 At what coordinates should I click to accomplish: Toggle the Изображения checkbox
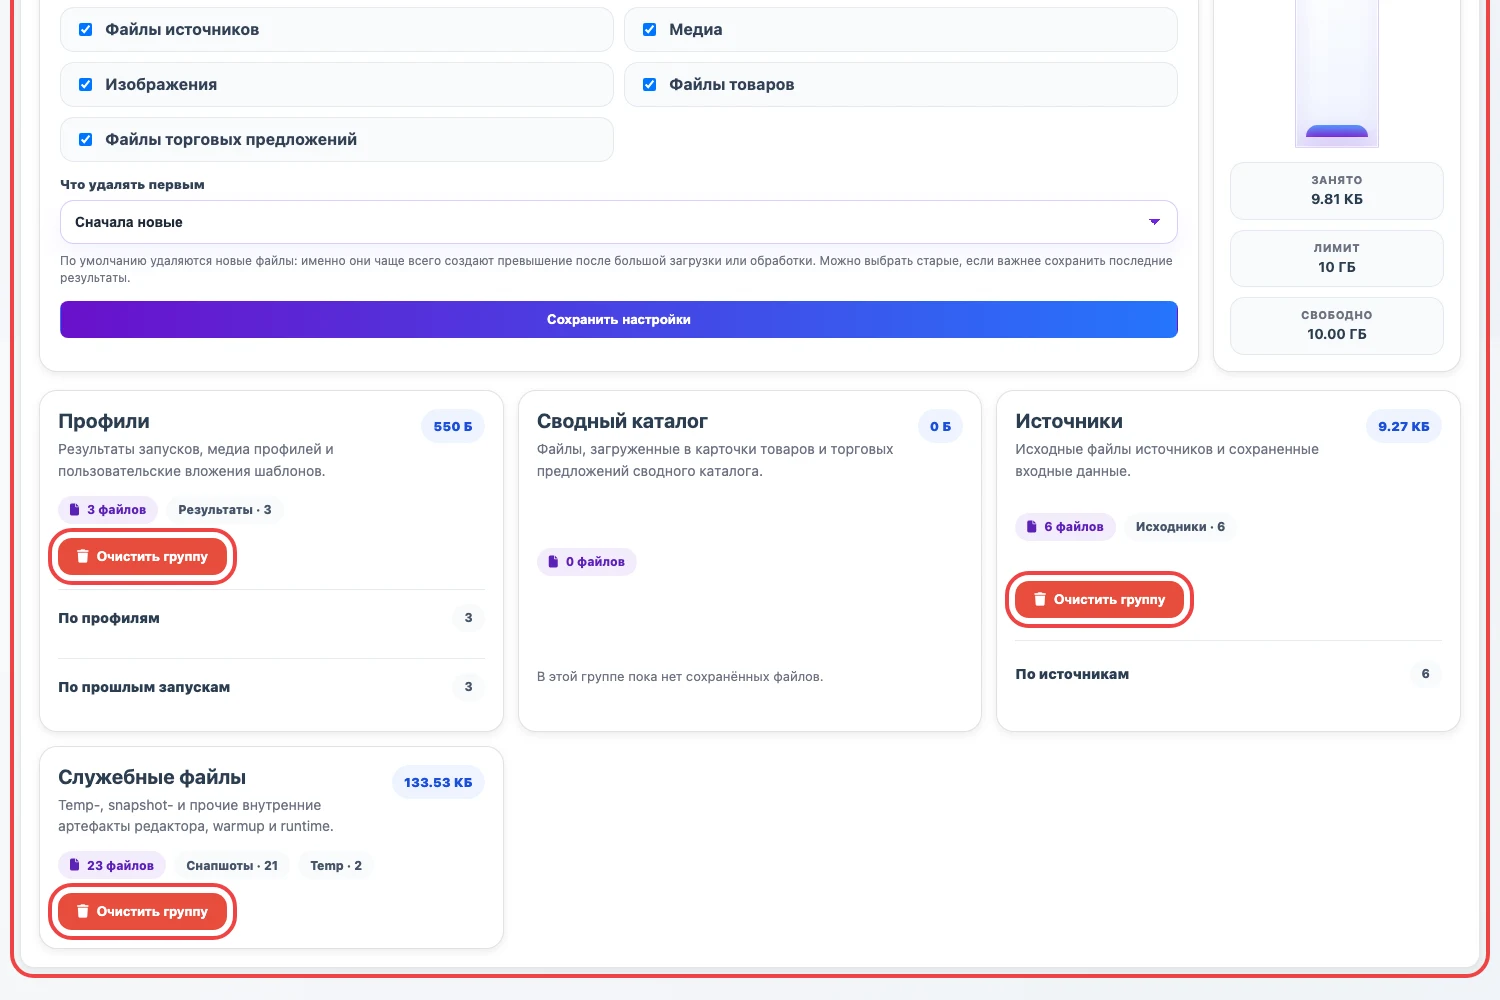point(86,85)
